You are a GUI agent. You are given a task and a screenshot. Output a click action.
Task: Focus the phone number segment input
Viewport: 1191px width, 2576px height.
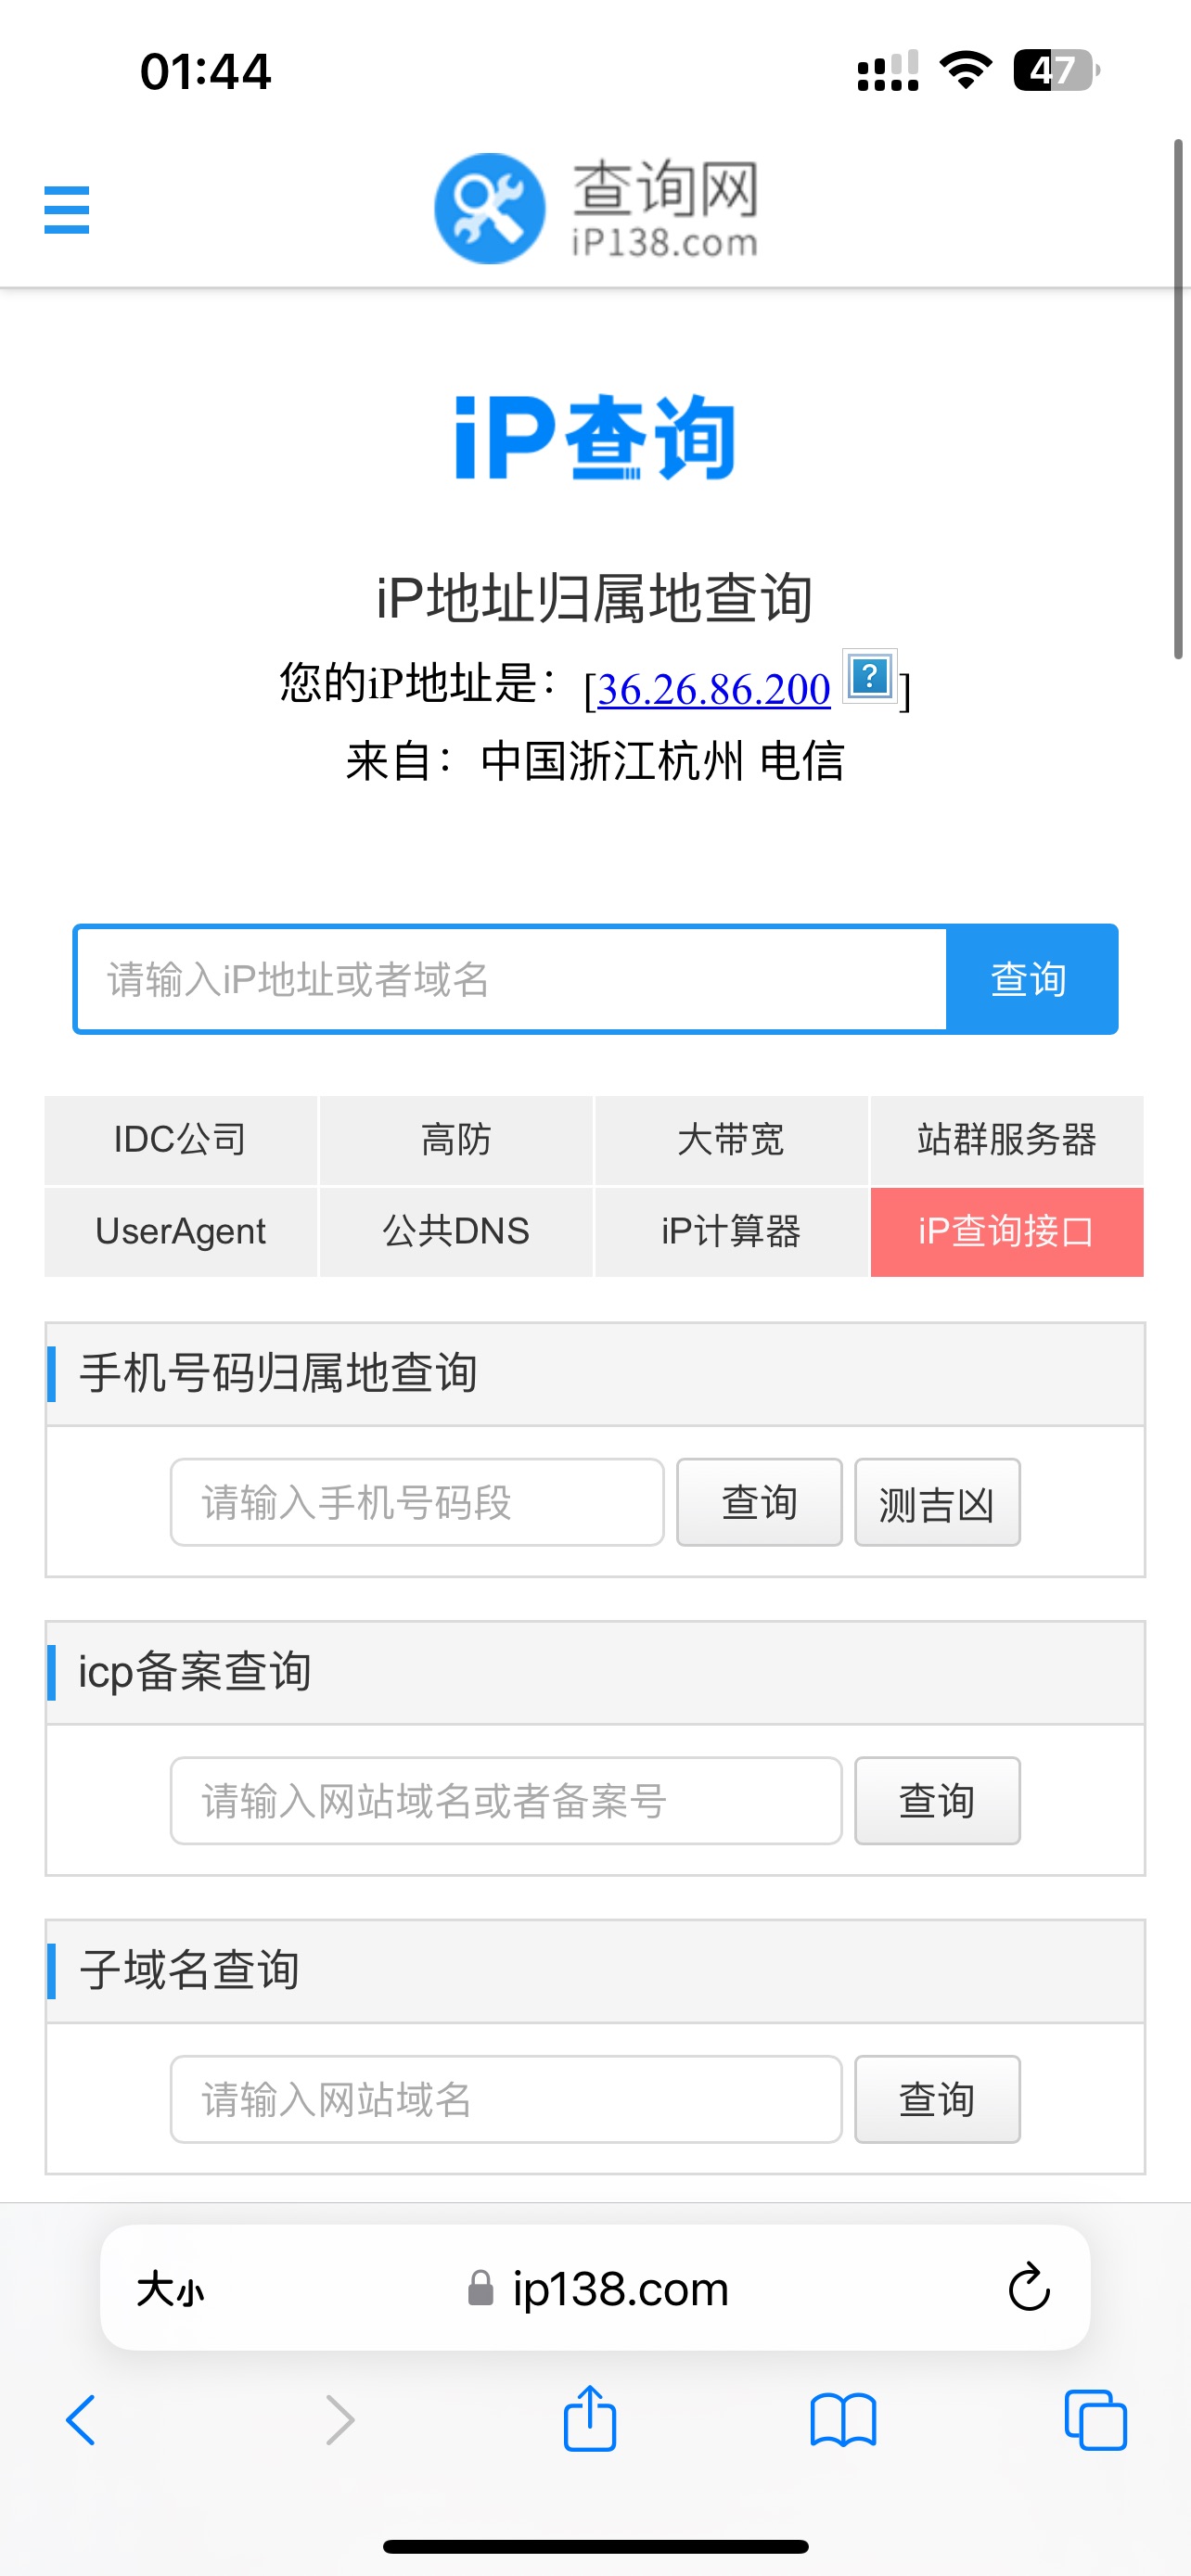click(x=417, y=1502)
